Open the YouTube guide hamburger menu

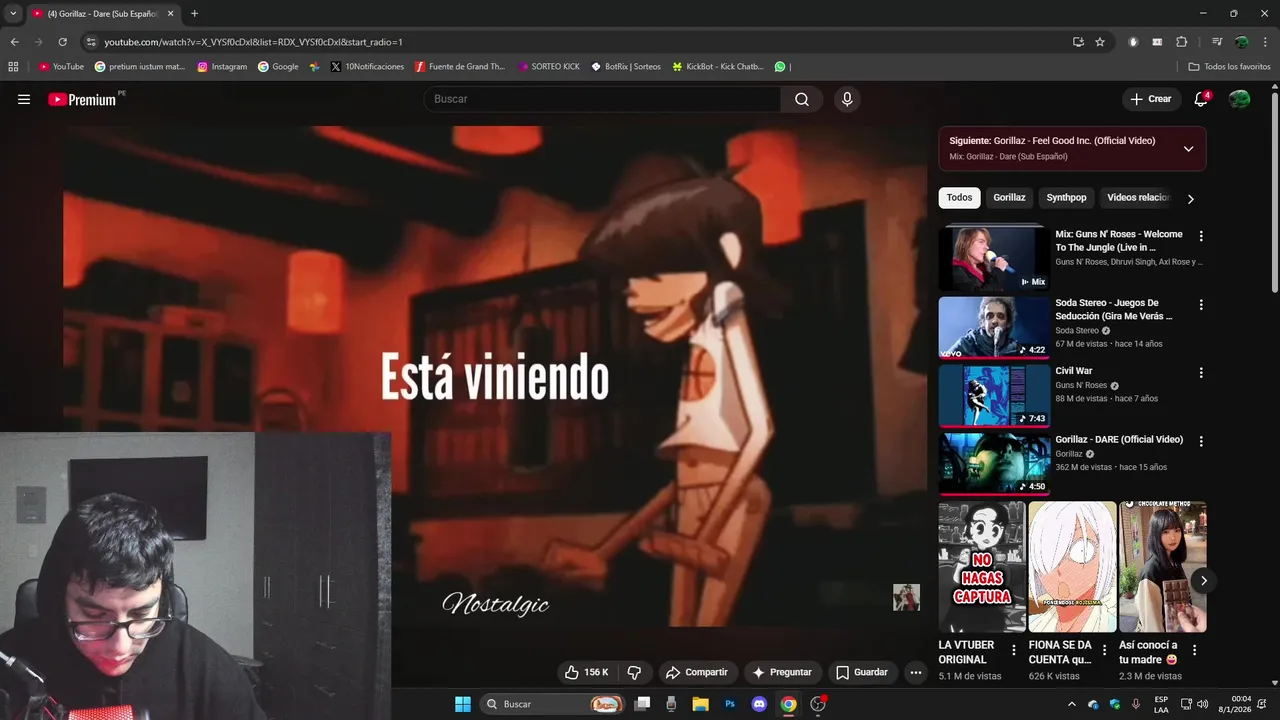pos(24,99)
